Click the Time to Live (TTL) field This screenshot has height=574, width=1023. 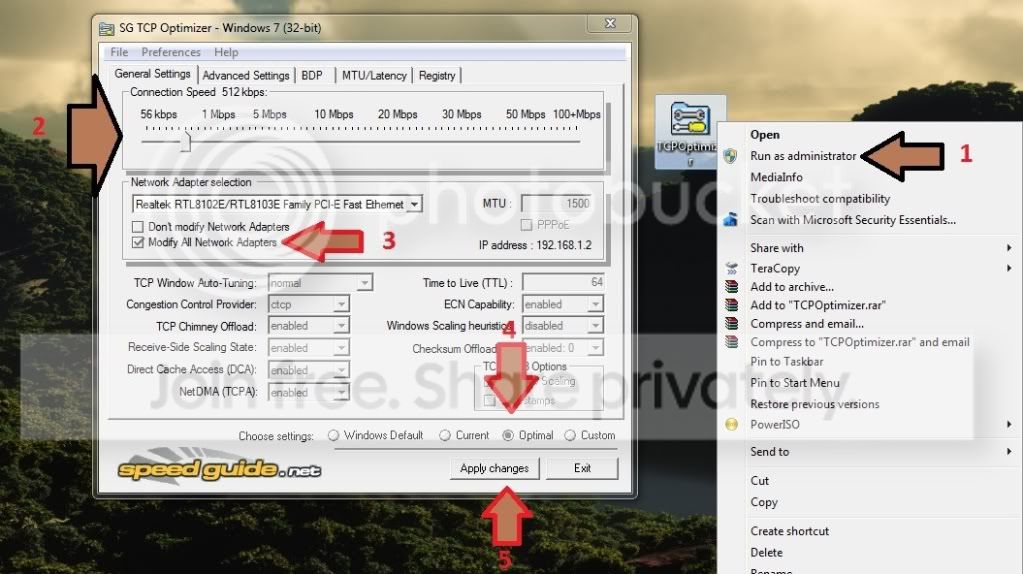(x=564, y=282)
